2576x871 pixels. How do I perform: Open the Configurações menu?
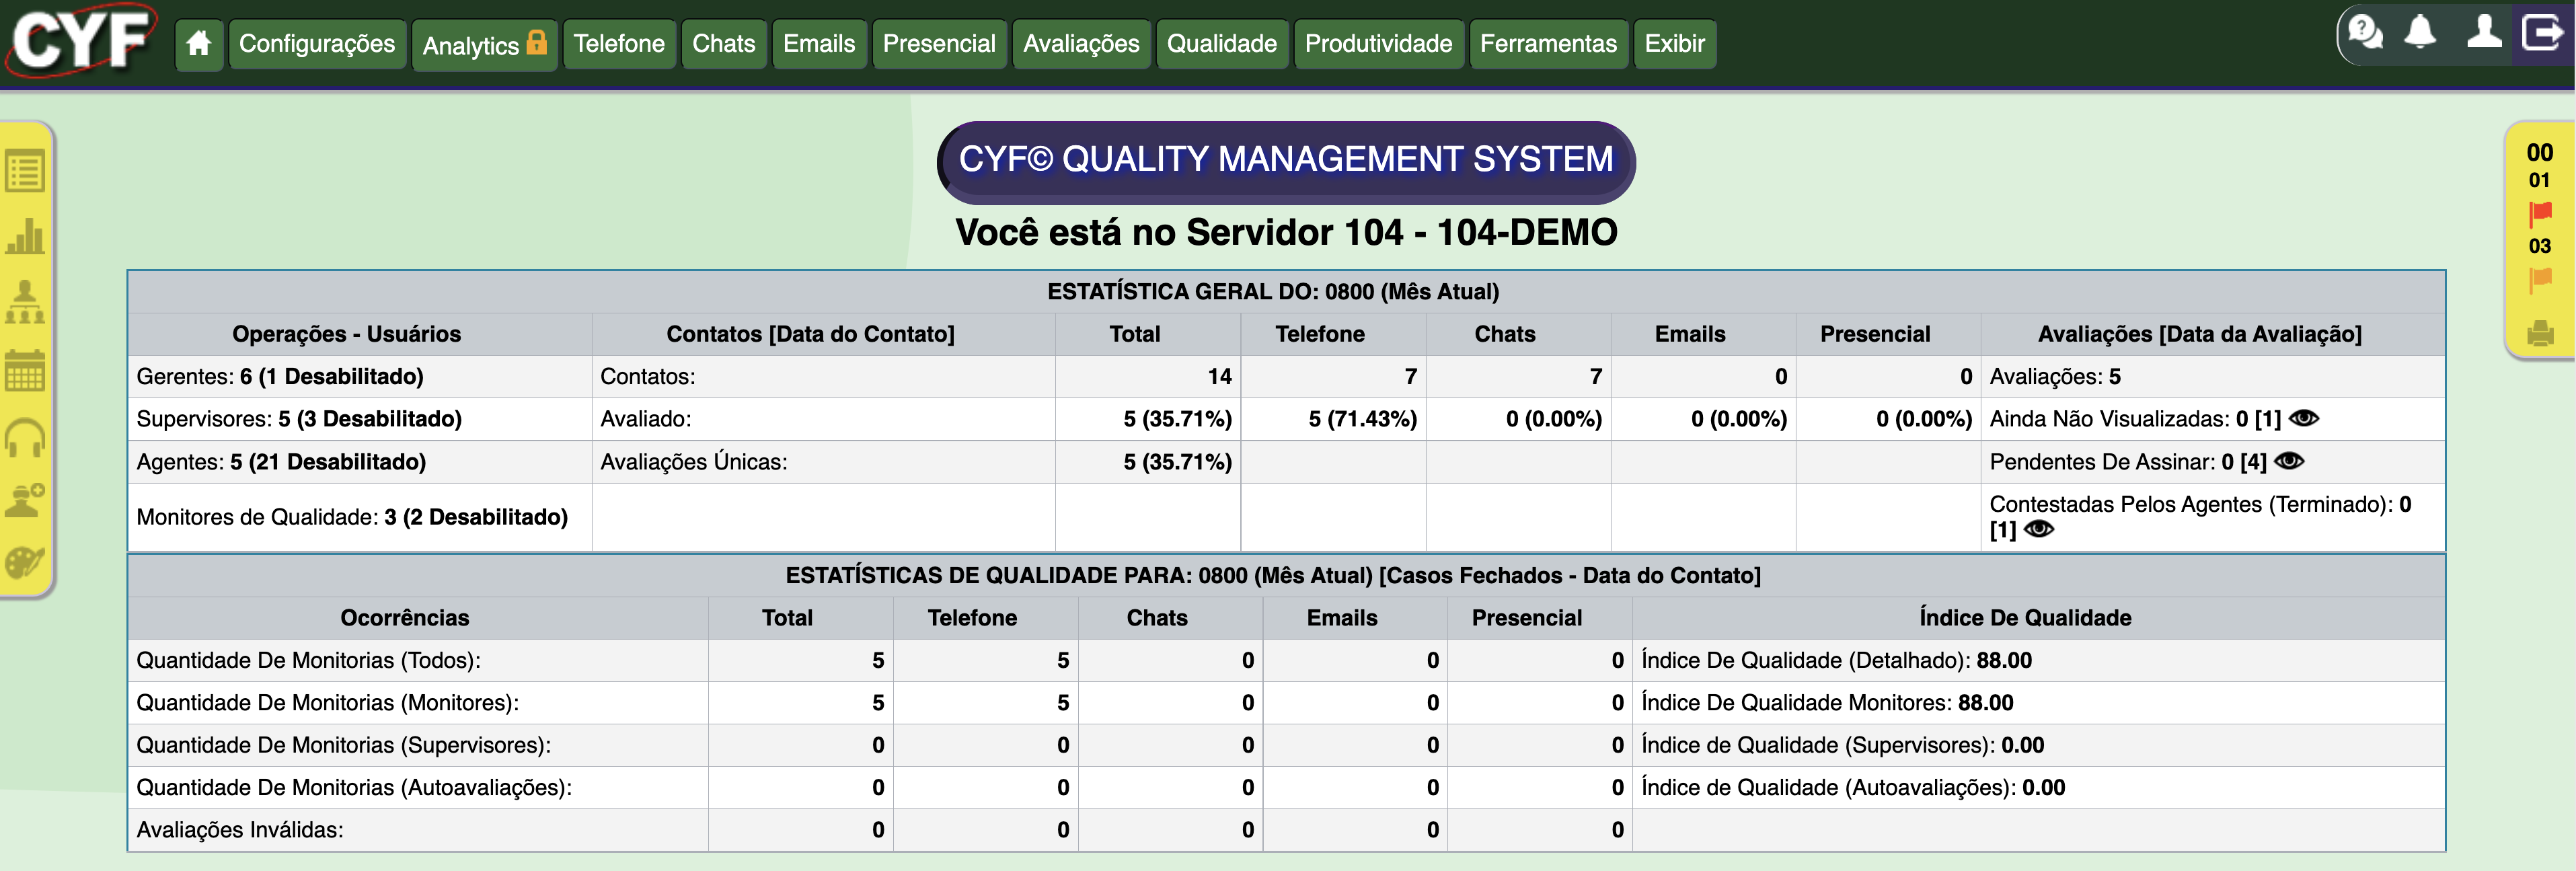click(317, 44)
